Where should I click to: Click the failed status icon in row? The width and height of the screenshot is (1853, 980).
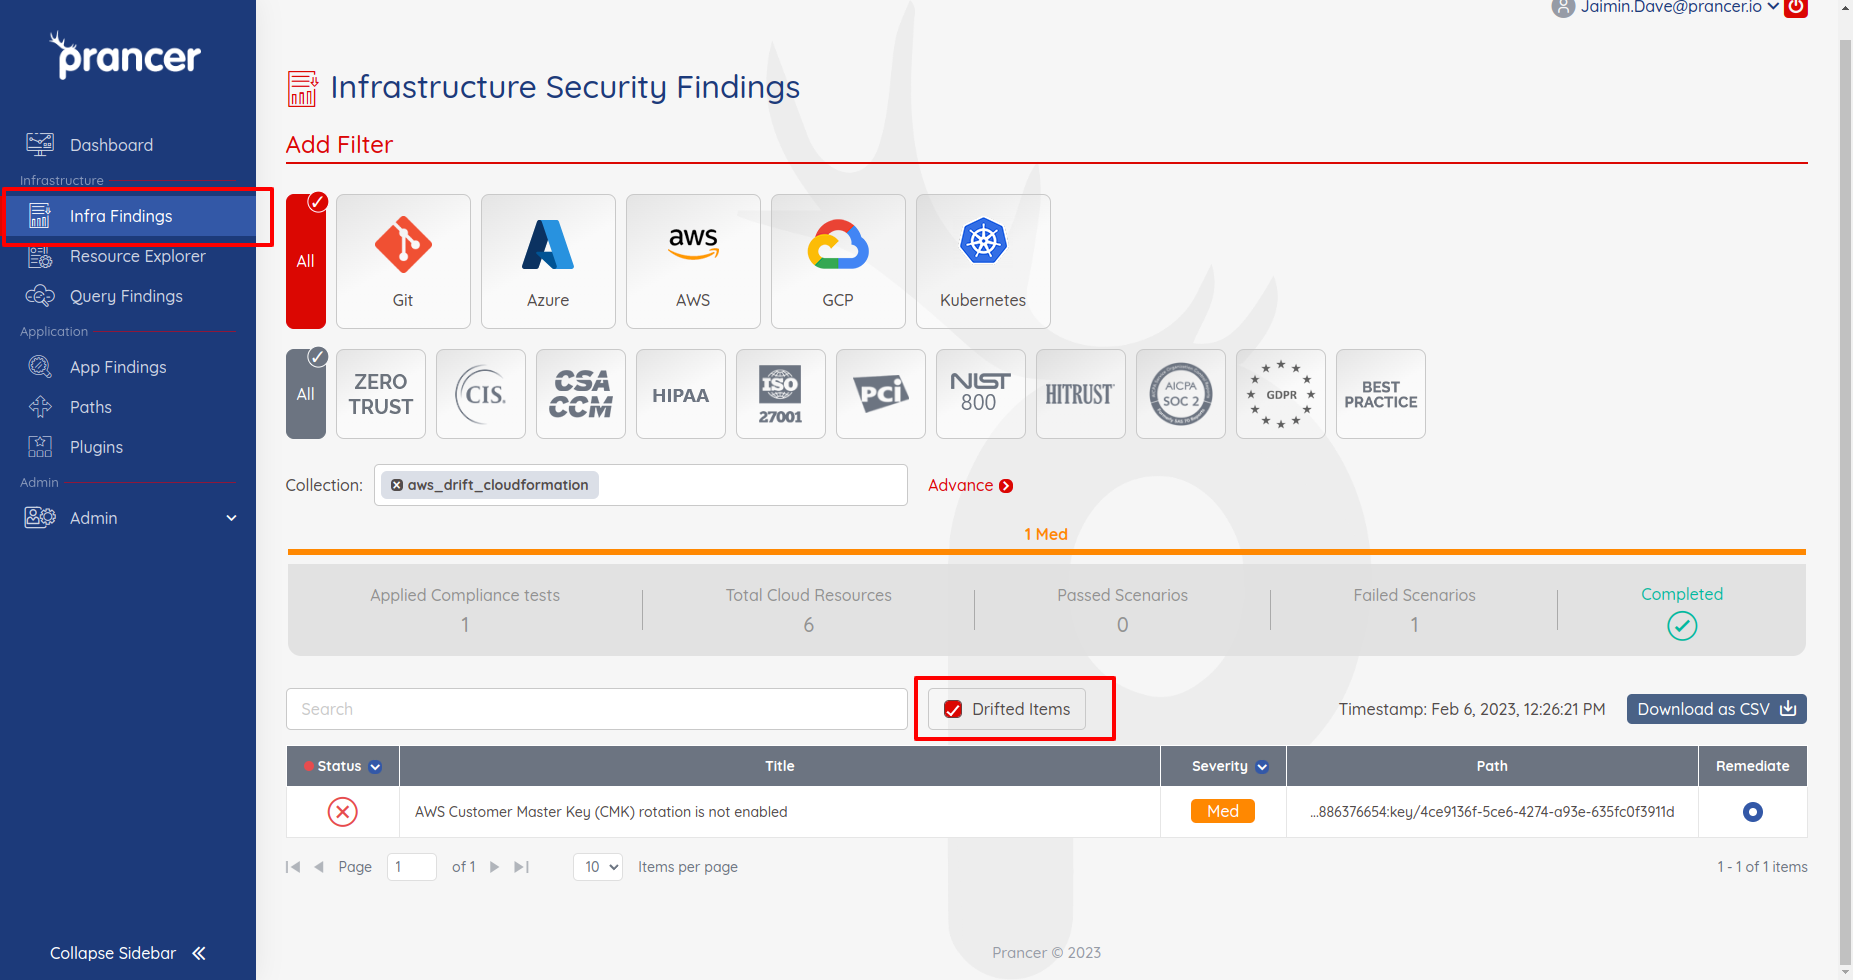[x=343, y=812]
